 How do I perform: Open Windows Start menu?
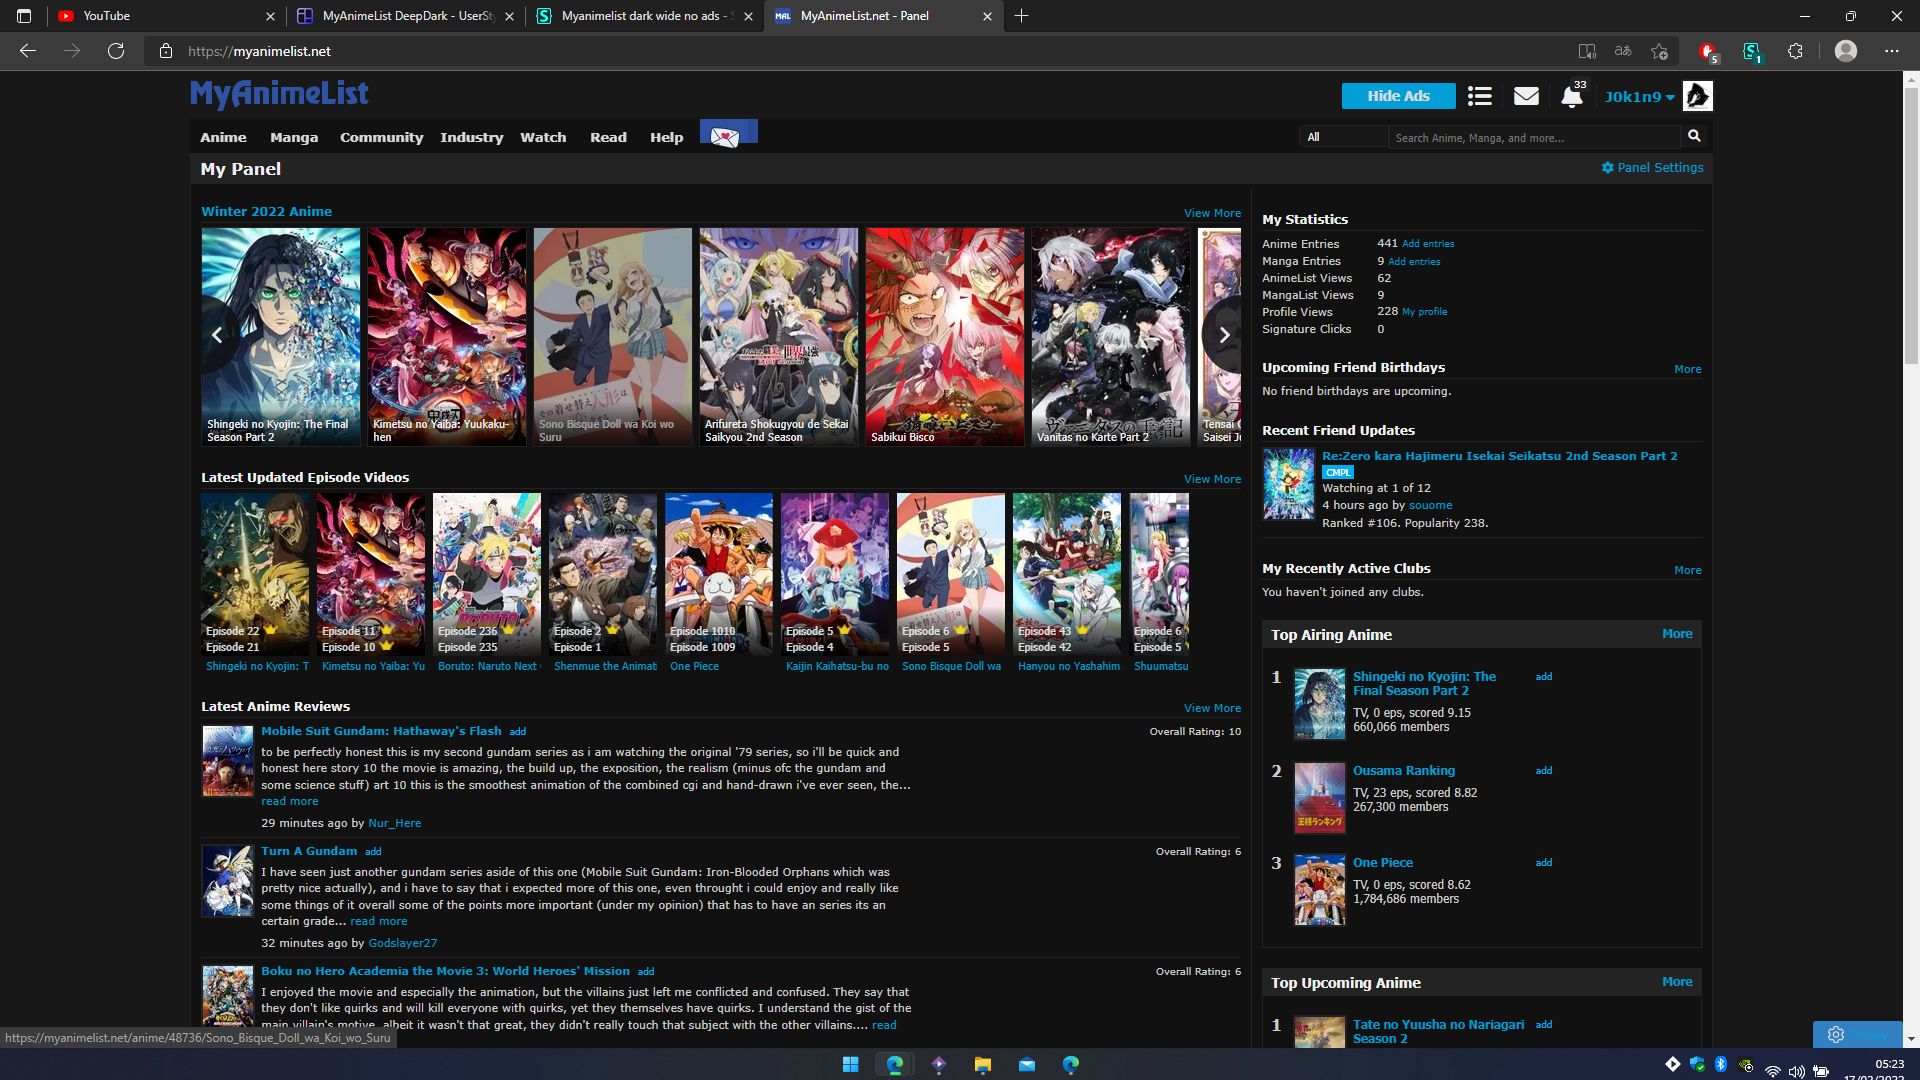tap(850, 1065)
